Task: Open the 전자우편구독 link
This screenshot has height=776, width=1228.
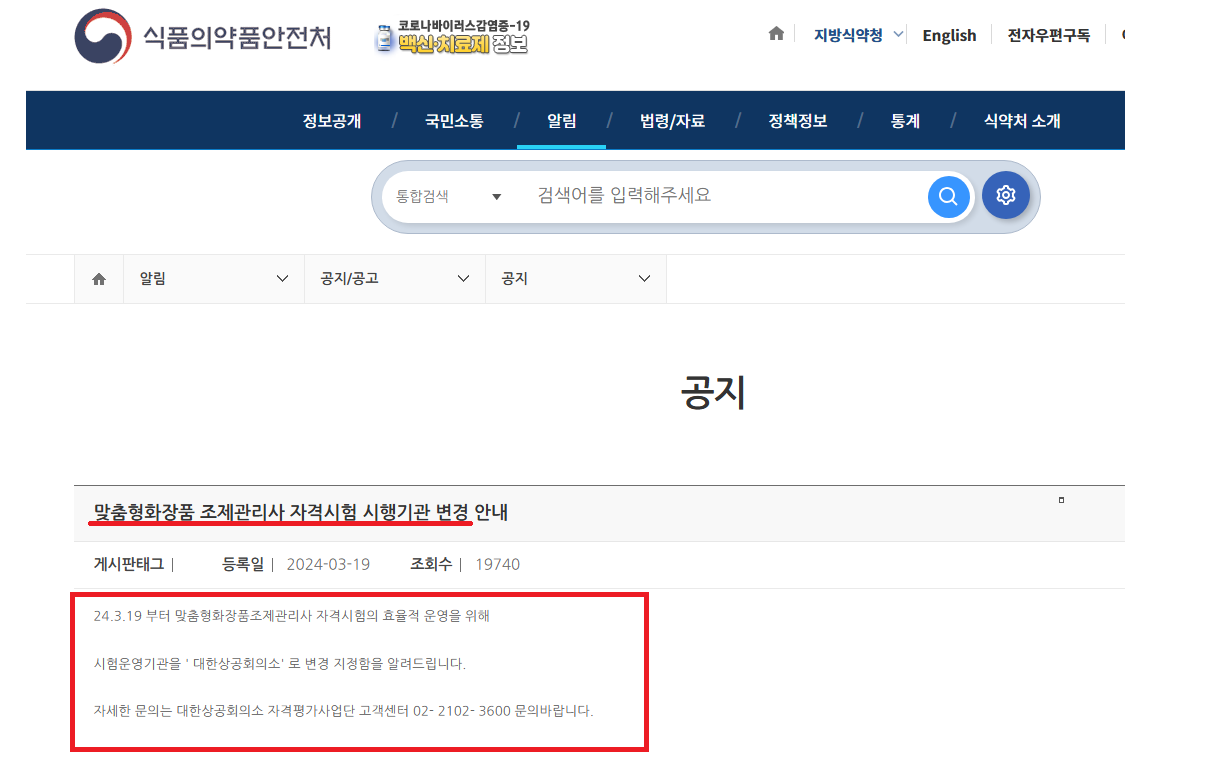Action: 1048,35
